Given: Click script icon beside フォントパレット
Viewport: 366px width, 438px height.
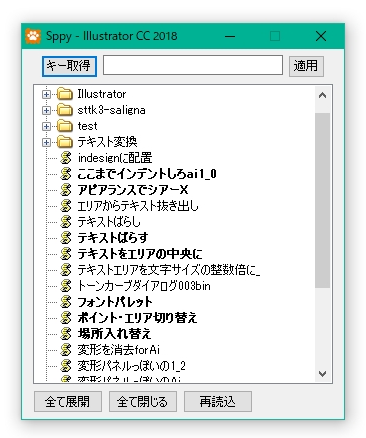Looking at the screenshot, I should tap(66, 302).
